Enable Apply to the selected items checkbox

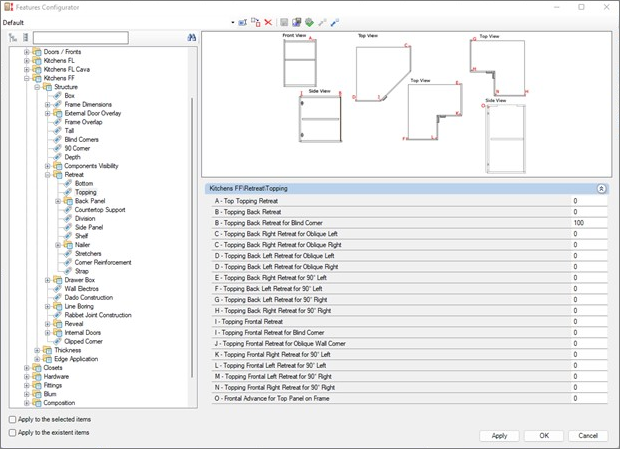pos(12,420)
